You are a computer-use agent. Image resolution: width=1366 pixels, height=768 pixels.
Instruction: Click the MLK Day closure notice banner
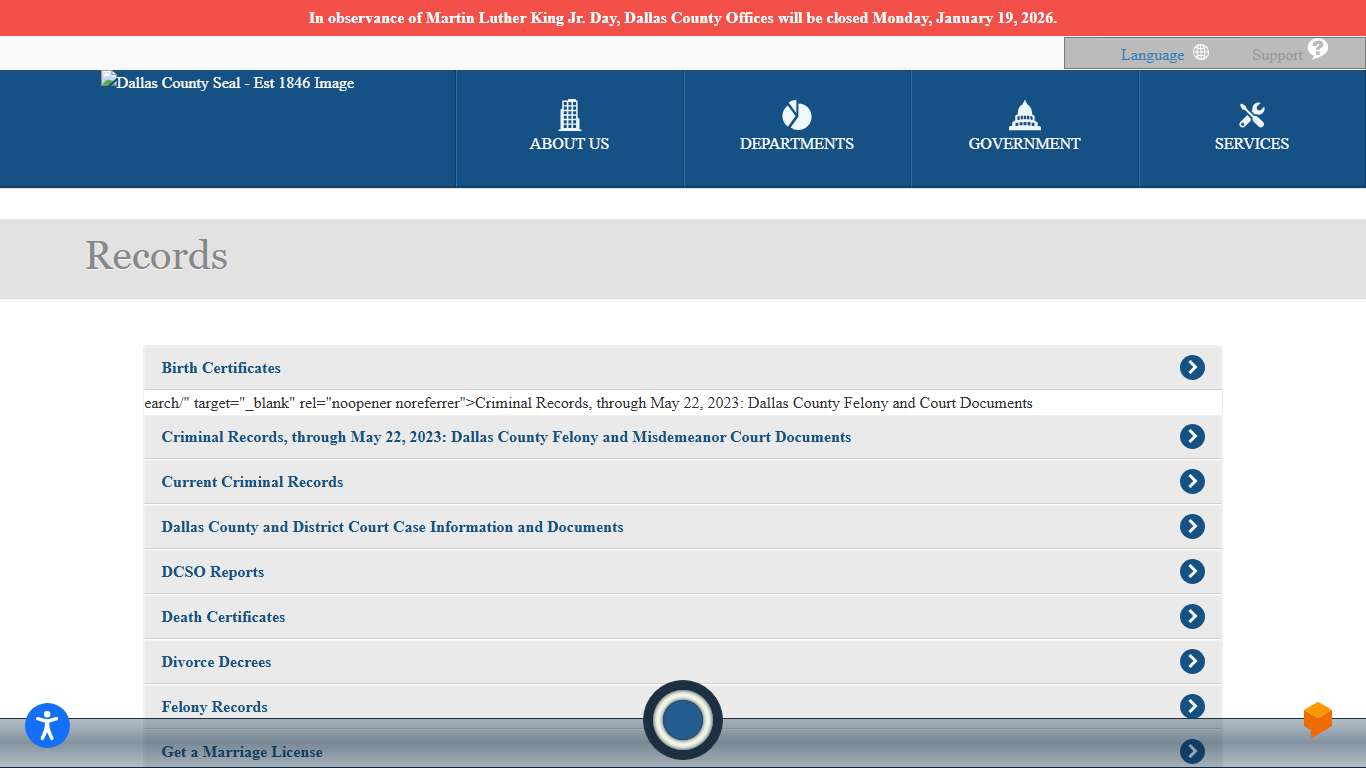[683, 17]
